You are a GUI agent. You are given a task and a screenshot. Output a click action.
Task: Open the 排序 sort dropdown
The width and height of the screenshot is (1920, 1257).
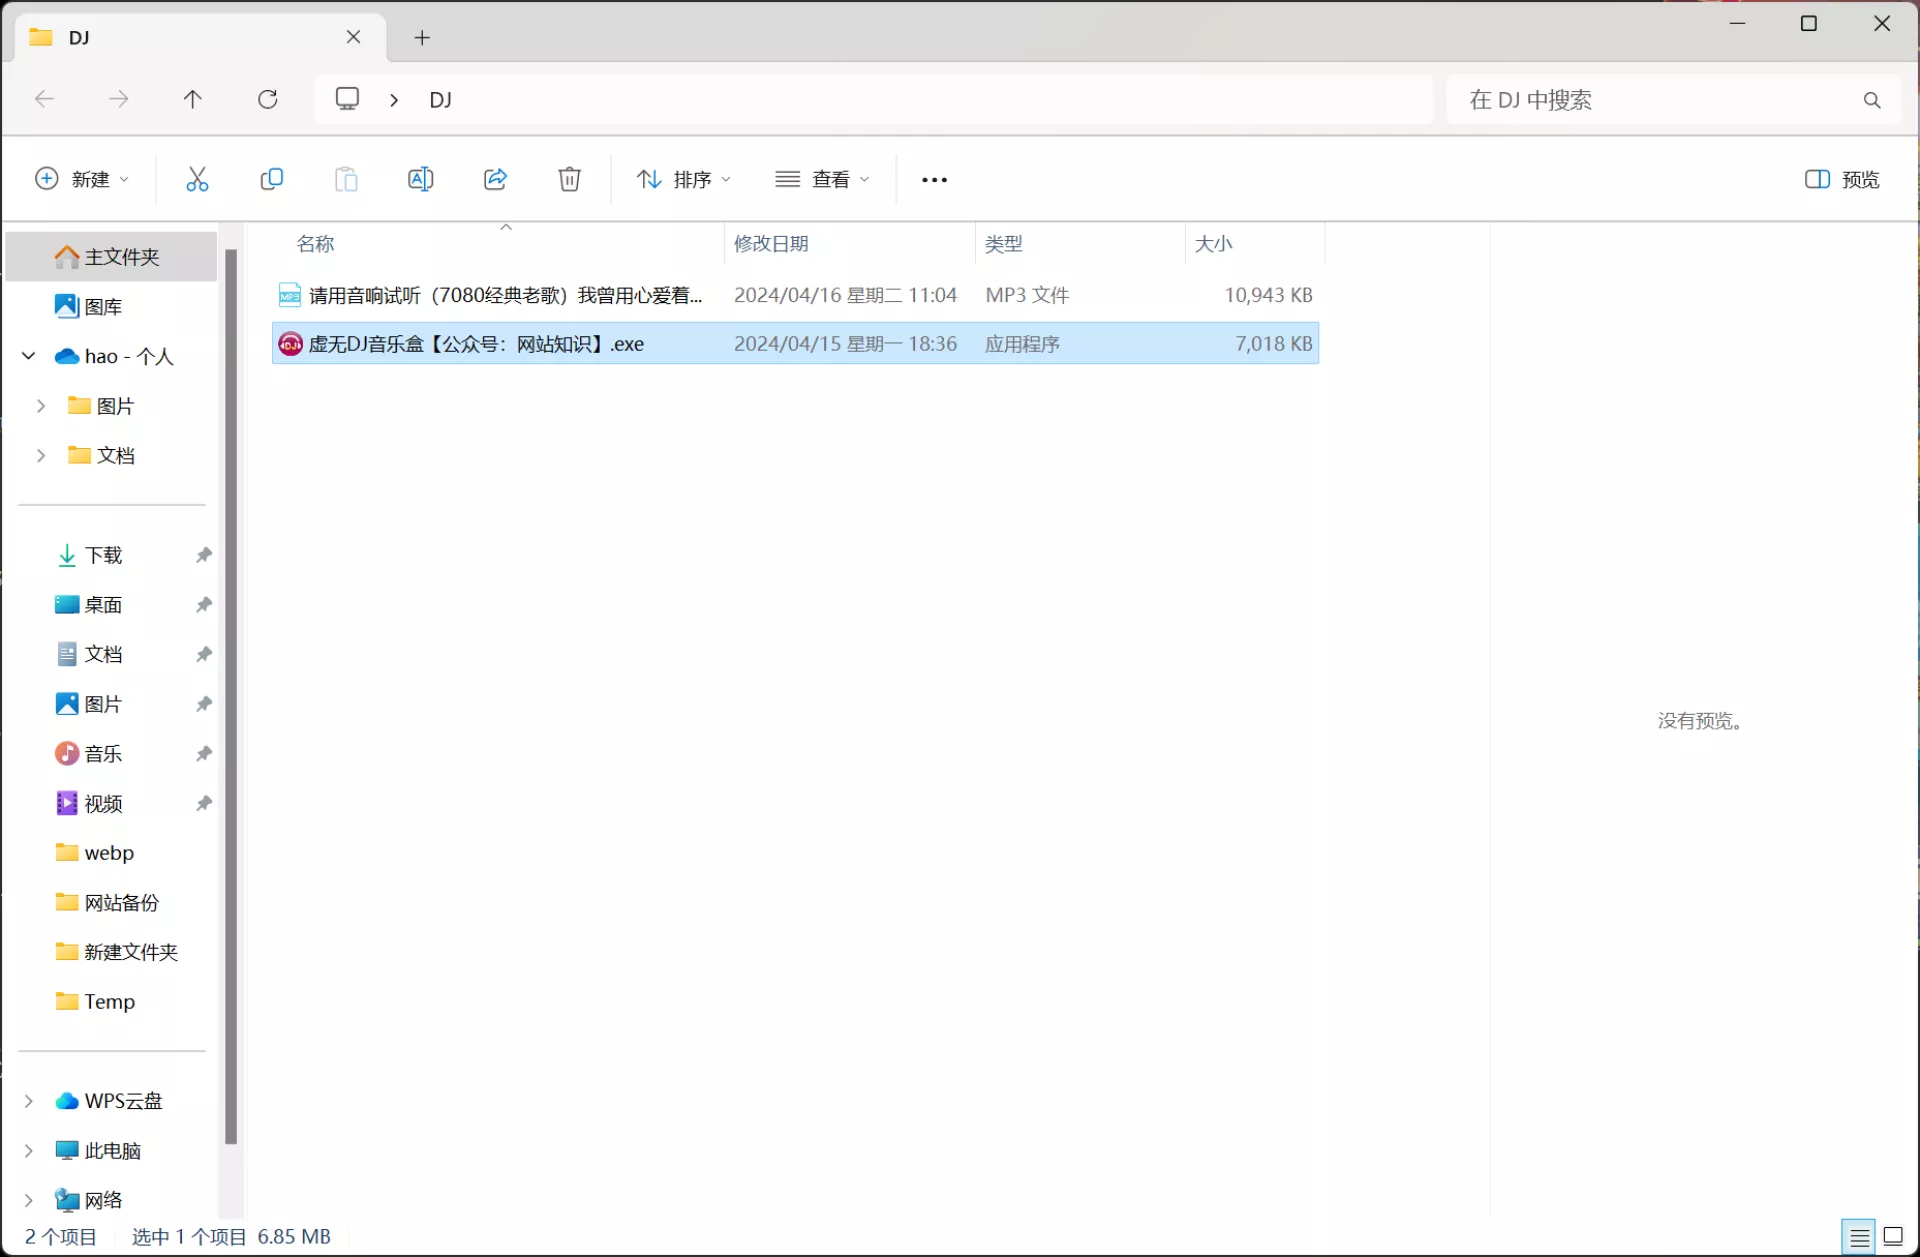point(684,179)
